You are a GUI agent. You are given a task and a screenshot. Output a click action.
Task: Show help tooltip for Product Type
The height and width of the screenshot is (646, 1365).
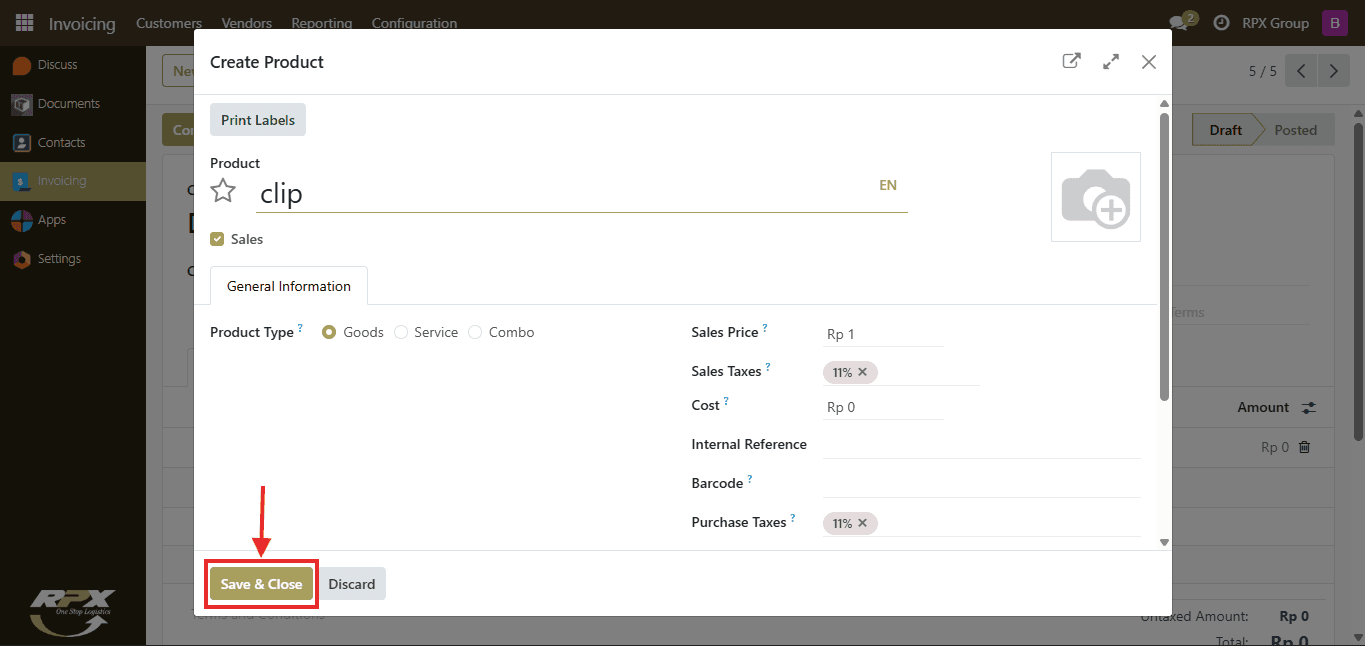pyautogui.click(x=300, y=328)
